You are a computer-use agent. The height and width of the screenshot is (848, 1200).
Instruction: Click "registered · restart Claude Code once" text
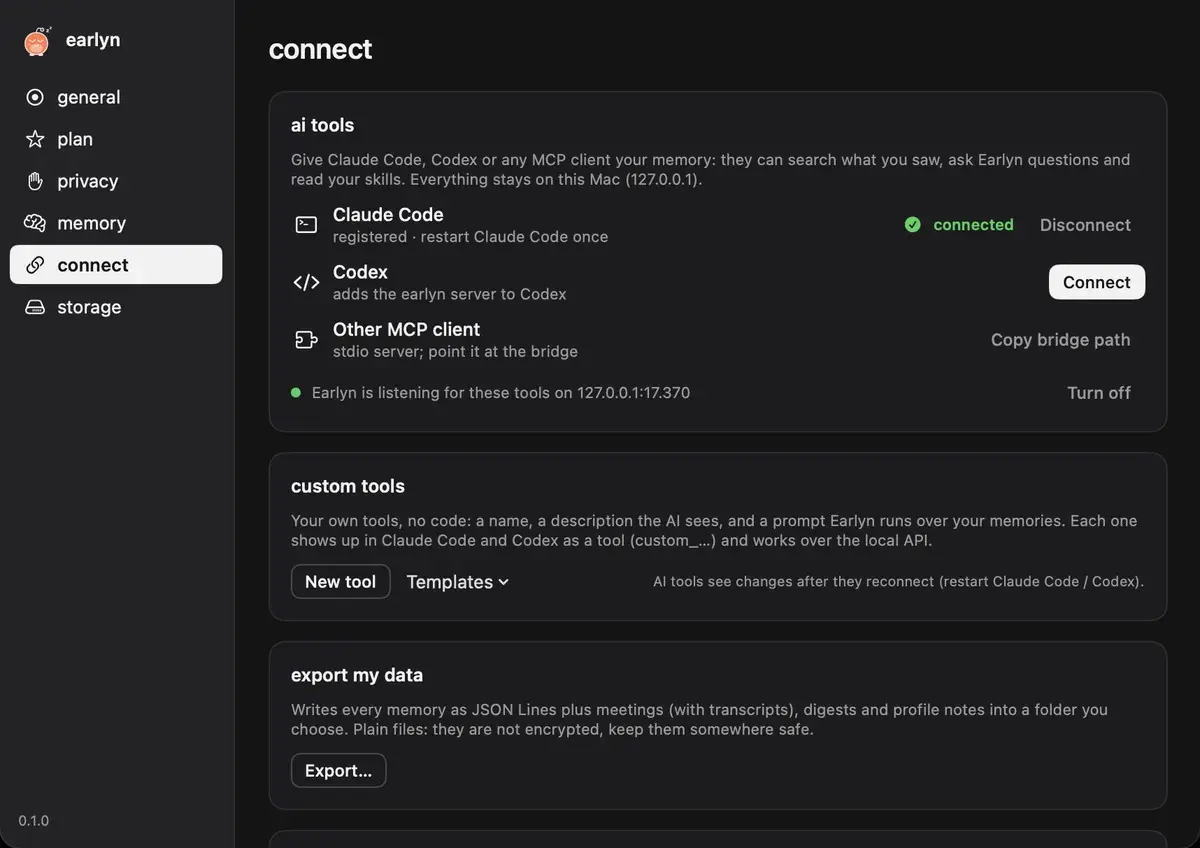470,237
